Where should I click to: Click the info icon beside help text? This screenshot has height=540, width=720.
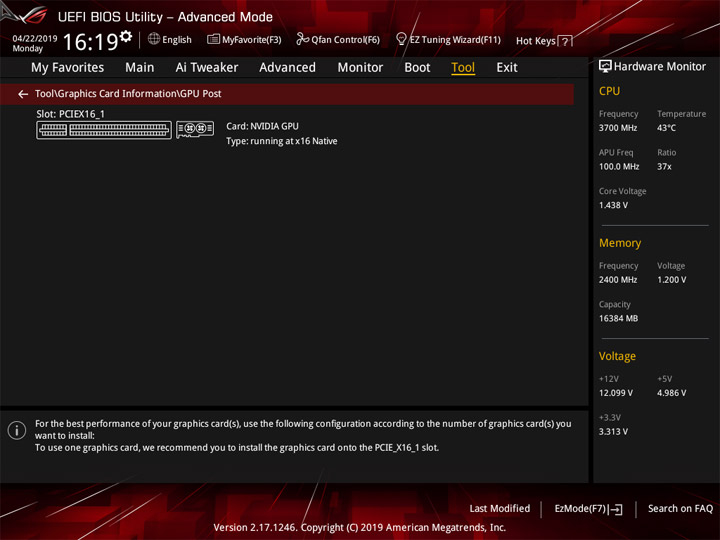click(17, 430)
